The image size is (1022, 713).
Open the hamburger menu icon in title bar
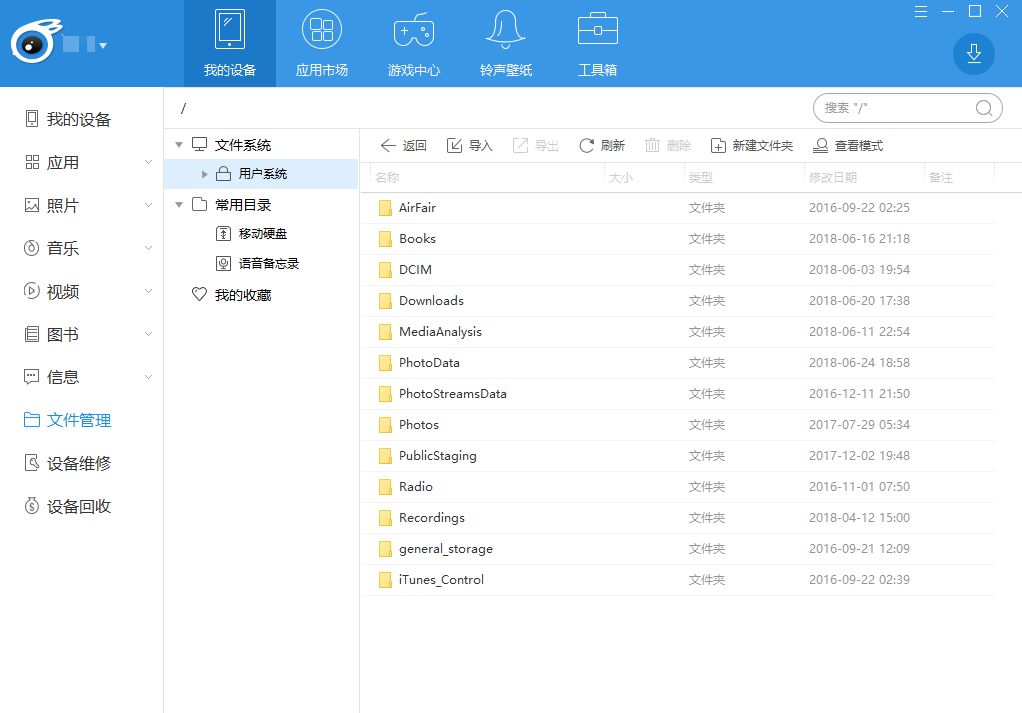921,12
